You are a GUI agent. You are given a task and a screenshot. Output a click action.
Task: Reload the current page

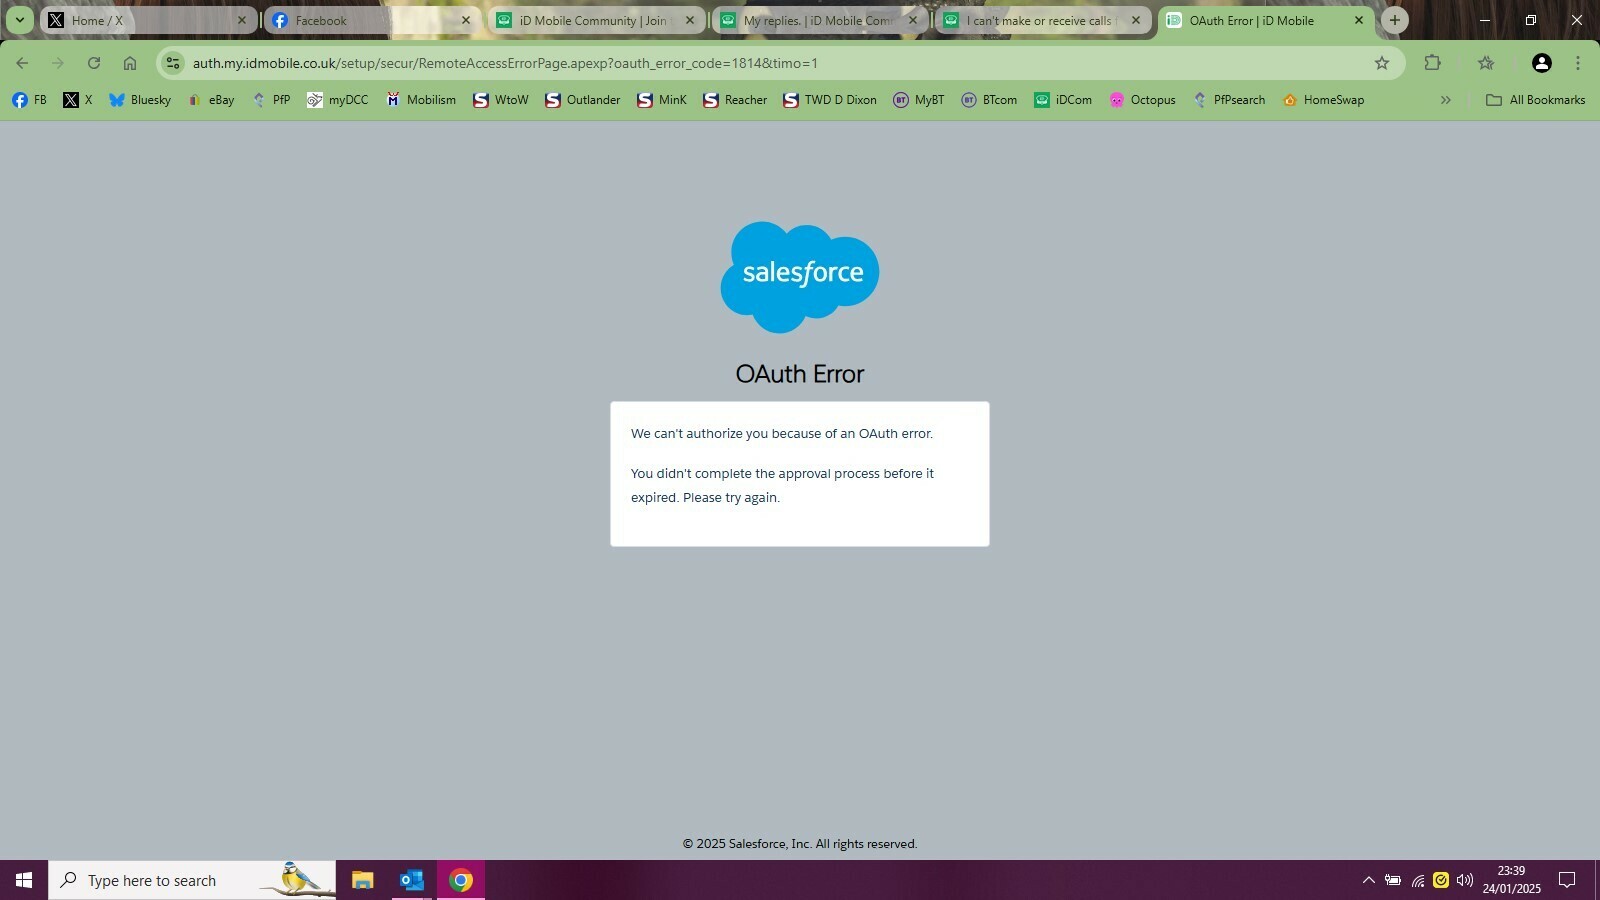tap(94, 63)
